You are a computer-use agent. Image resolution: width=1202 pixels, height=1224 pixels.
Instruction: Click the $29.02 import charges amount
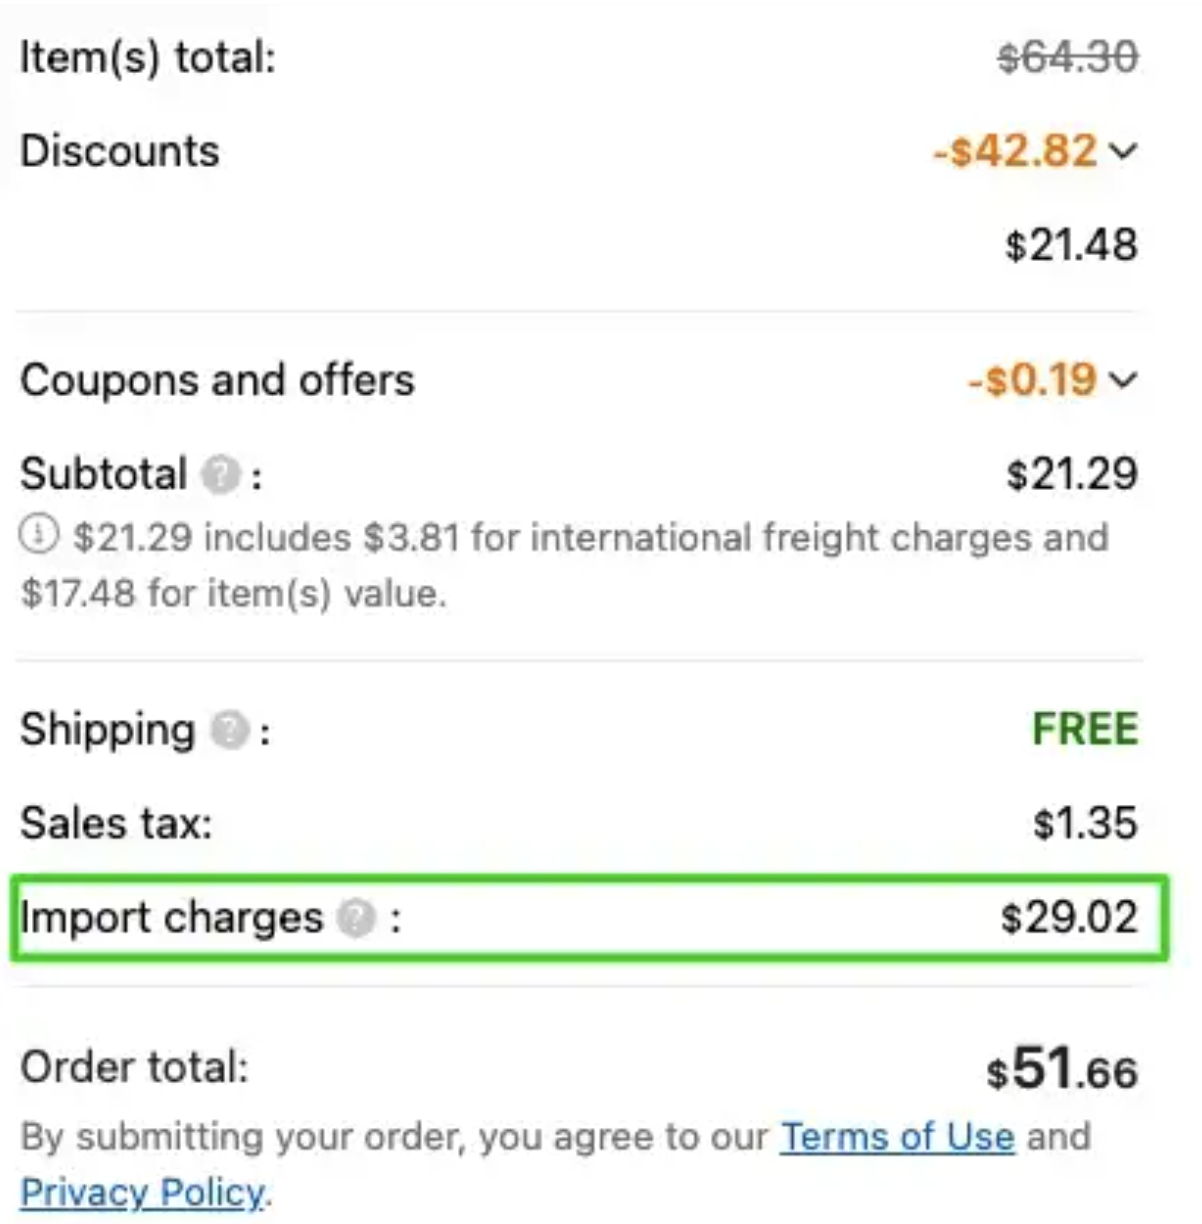pyautogui.click(x=1069, y=918)
